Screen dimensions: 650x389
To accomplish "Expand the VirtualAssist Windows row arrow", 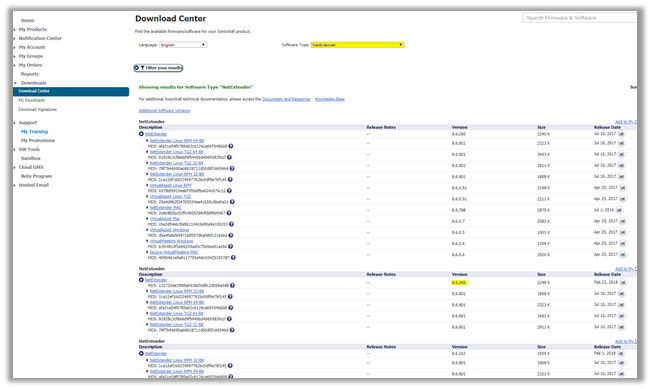I will pyautogui.click(x=147, y=230).
